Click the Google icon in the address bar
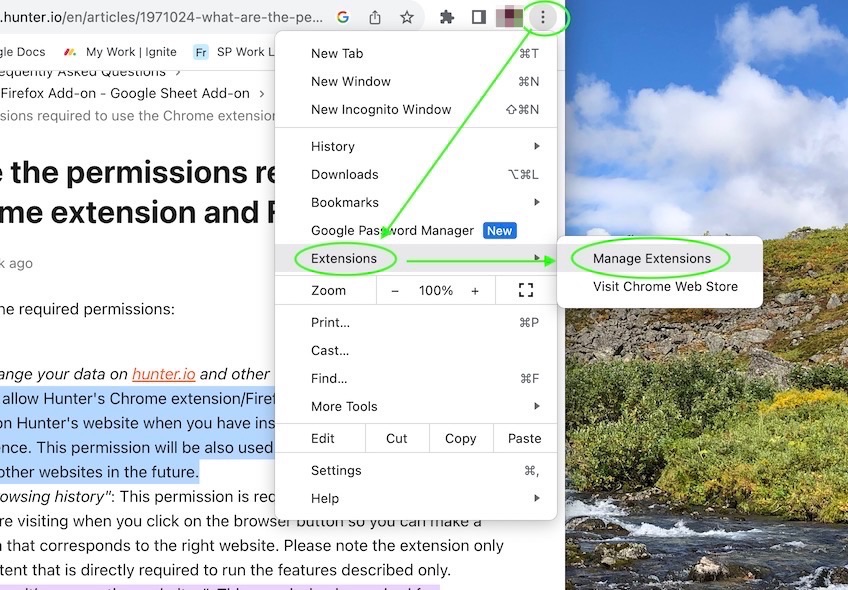Viewport: 848px width, 590px height. (343, 17)
